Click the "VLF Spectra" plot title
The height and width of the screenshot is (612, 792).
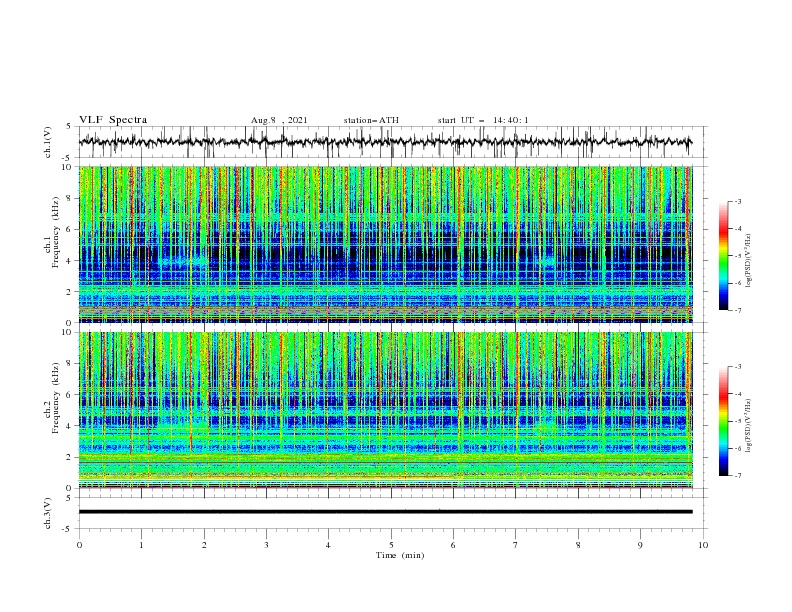point(113,120)
